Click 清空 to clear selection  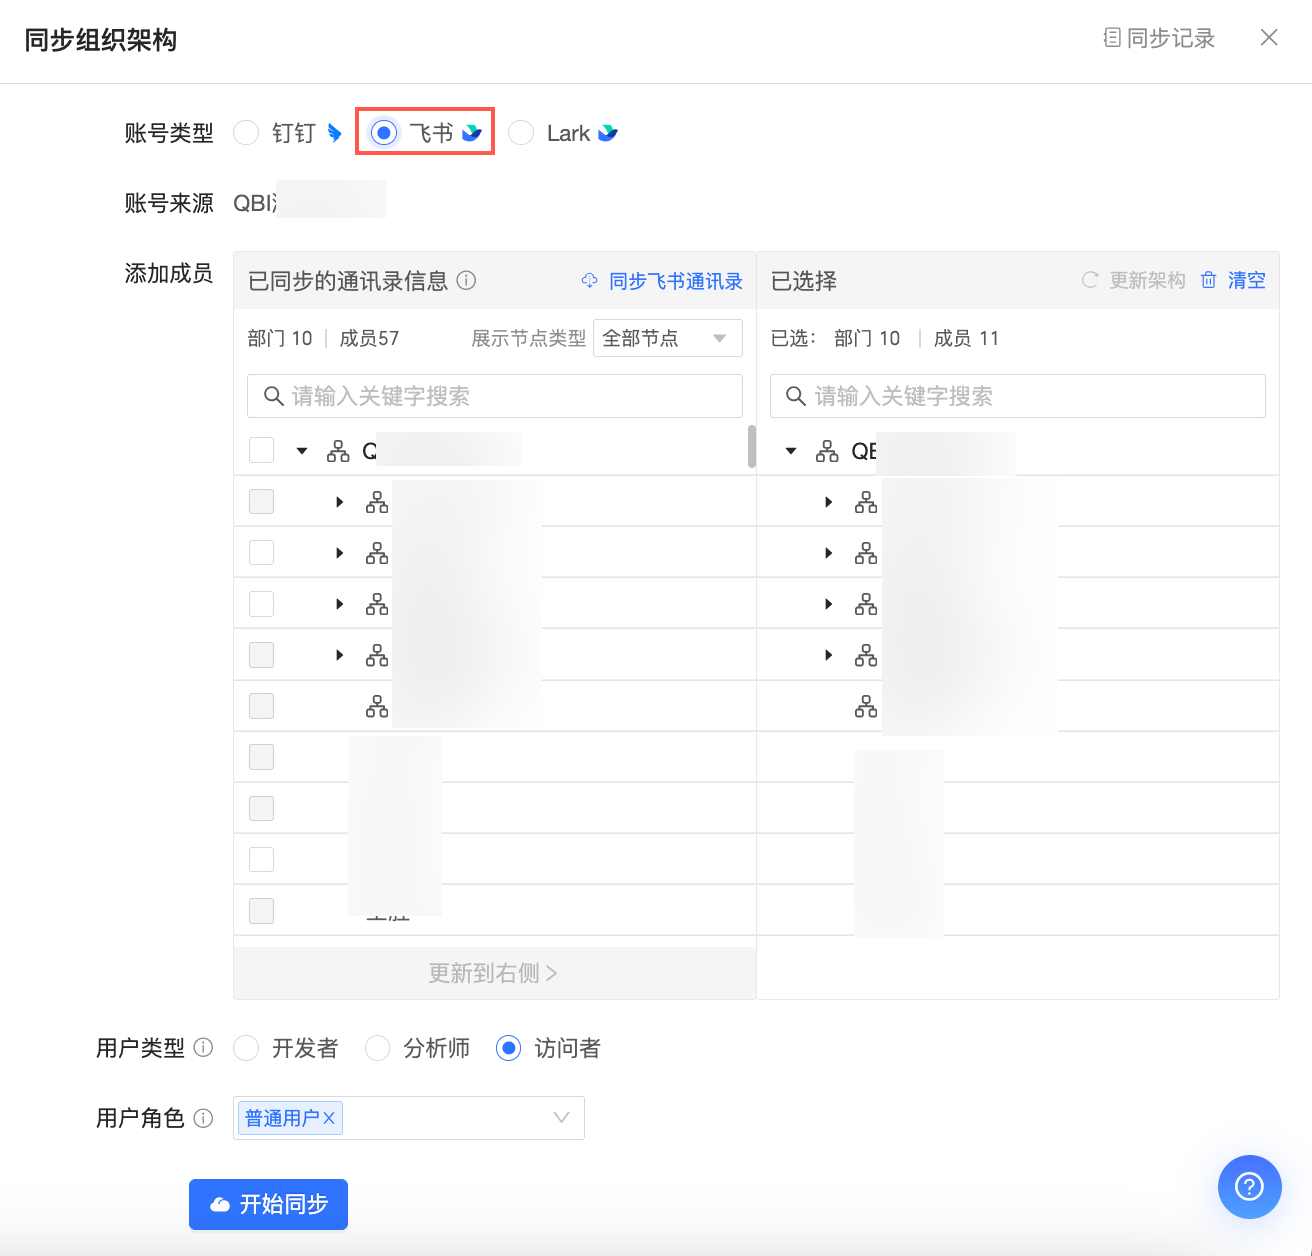(x=1247, y=280)
